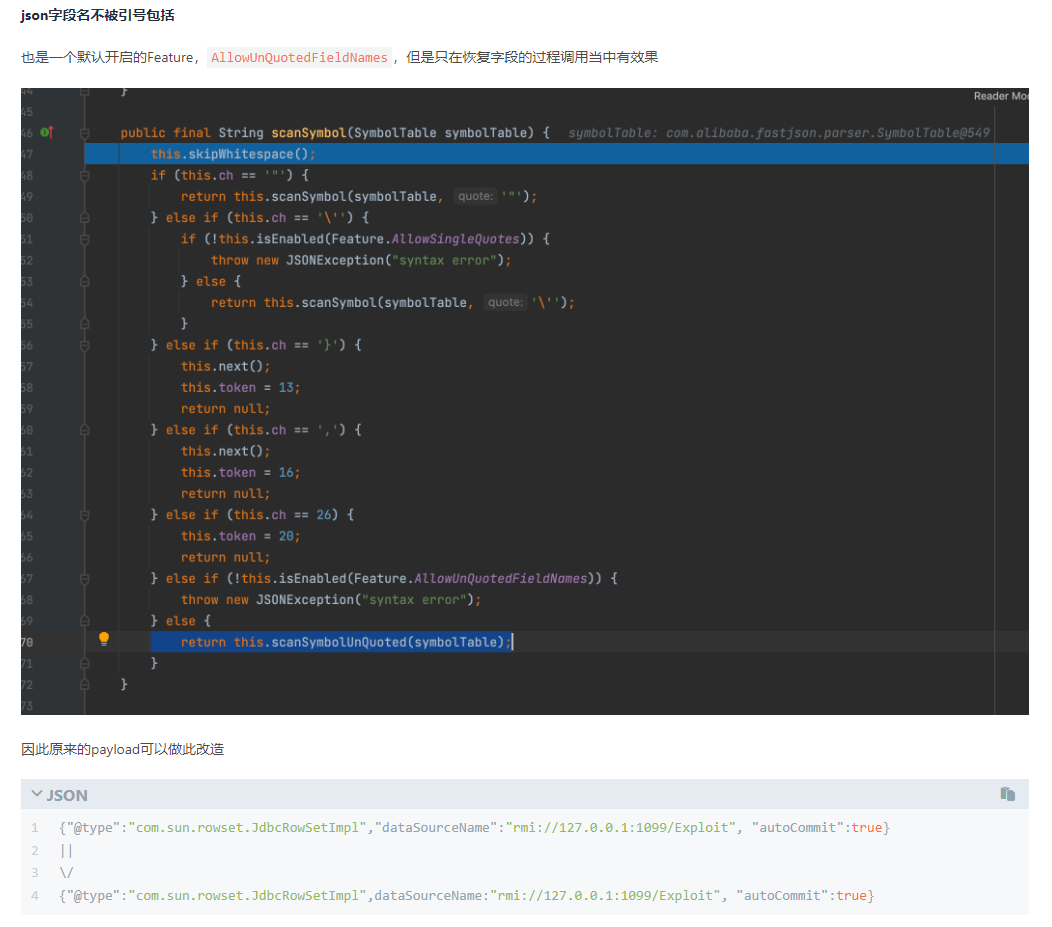1052x927 pixels.
Task: Click the scanSymbolUnQuoted return statement
Action: click(x=345, y=642)
